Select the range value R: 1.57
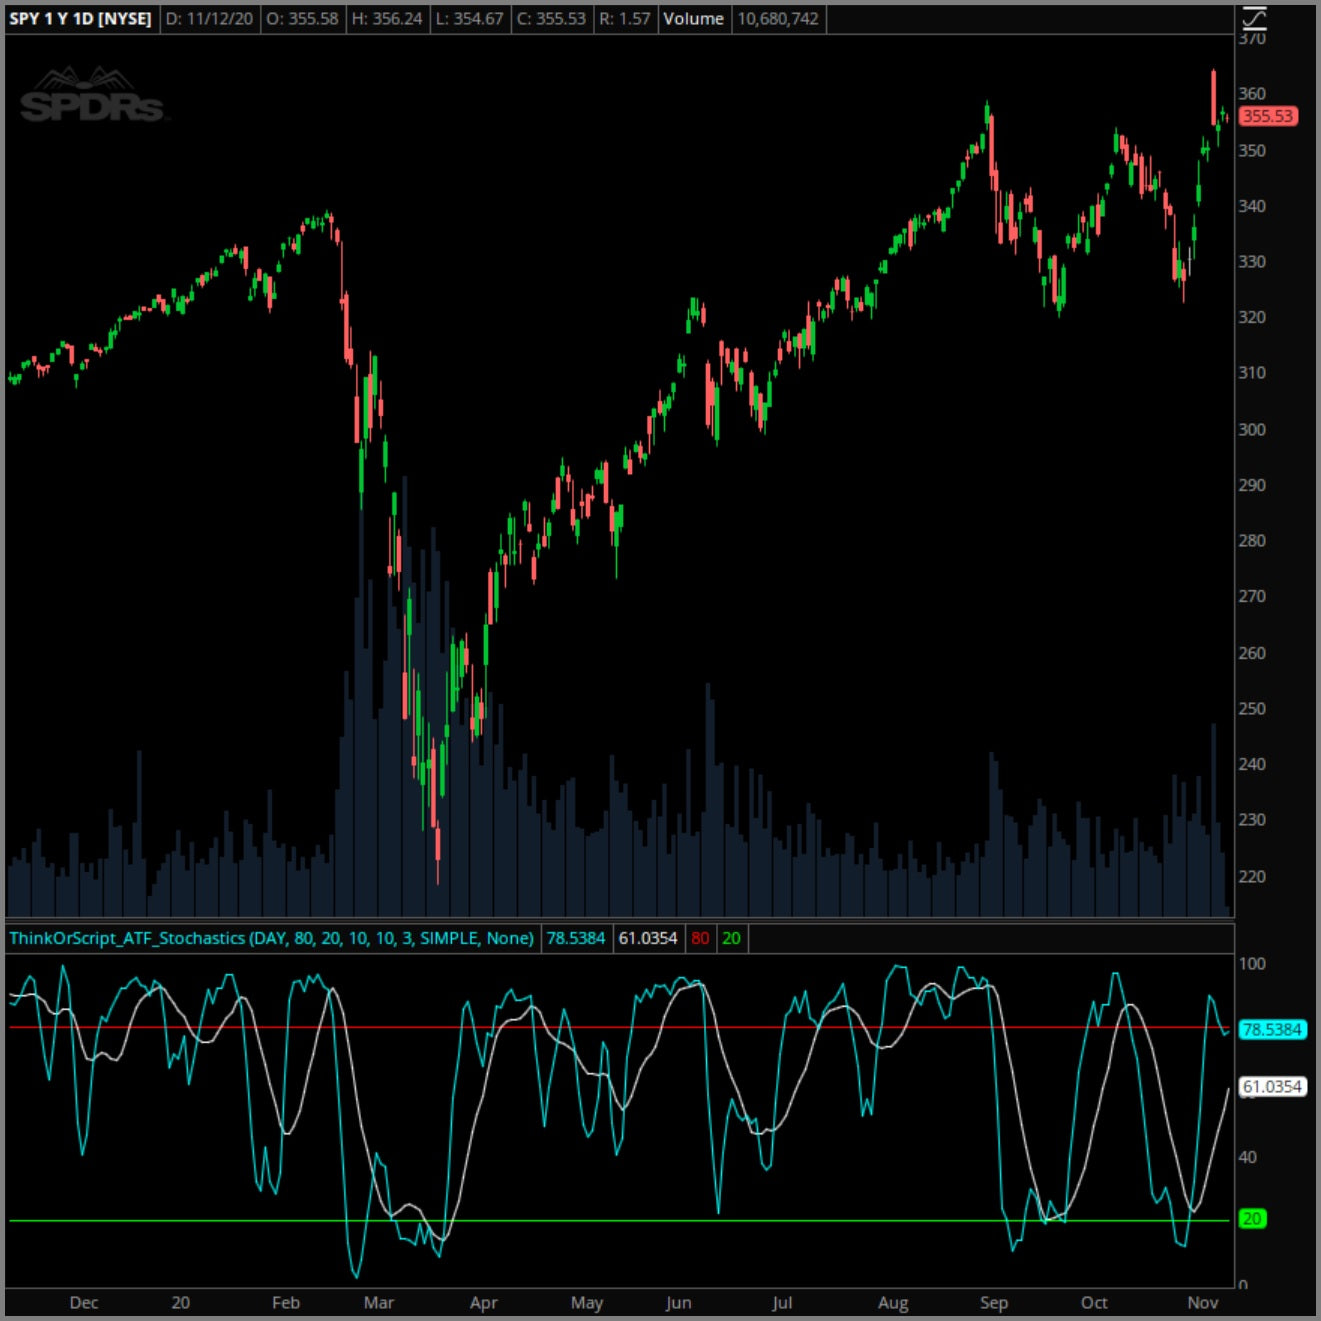 625,19
